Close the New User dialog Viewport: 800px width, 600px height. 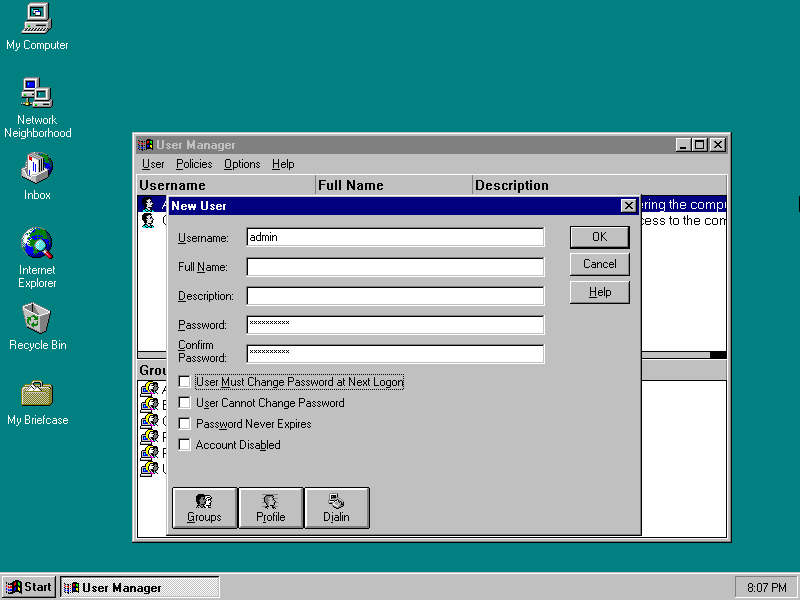click(629, 206)
